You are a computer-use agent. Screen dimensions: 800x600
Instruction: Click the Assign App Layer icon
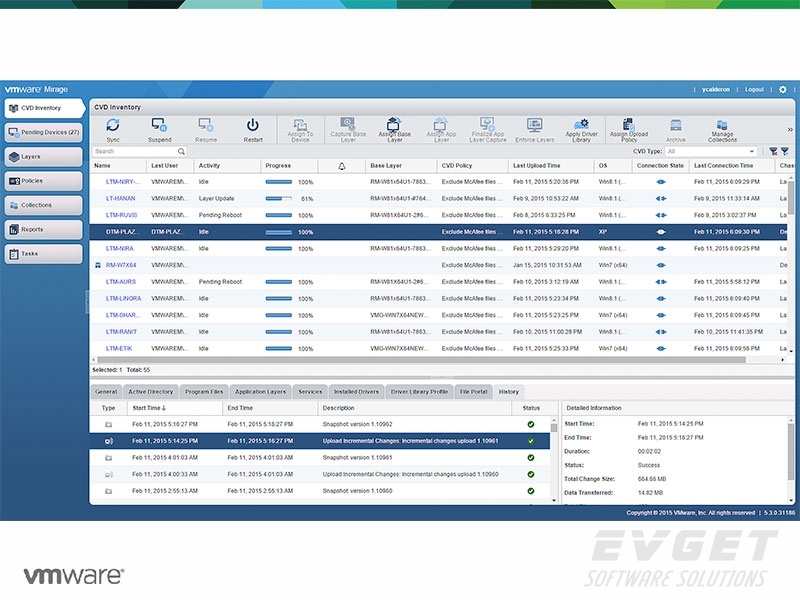[x=440, y=124]
